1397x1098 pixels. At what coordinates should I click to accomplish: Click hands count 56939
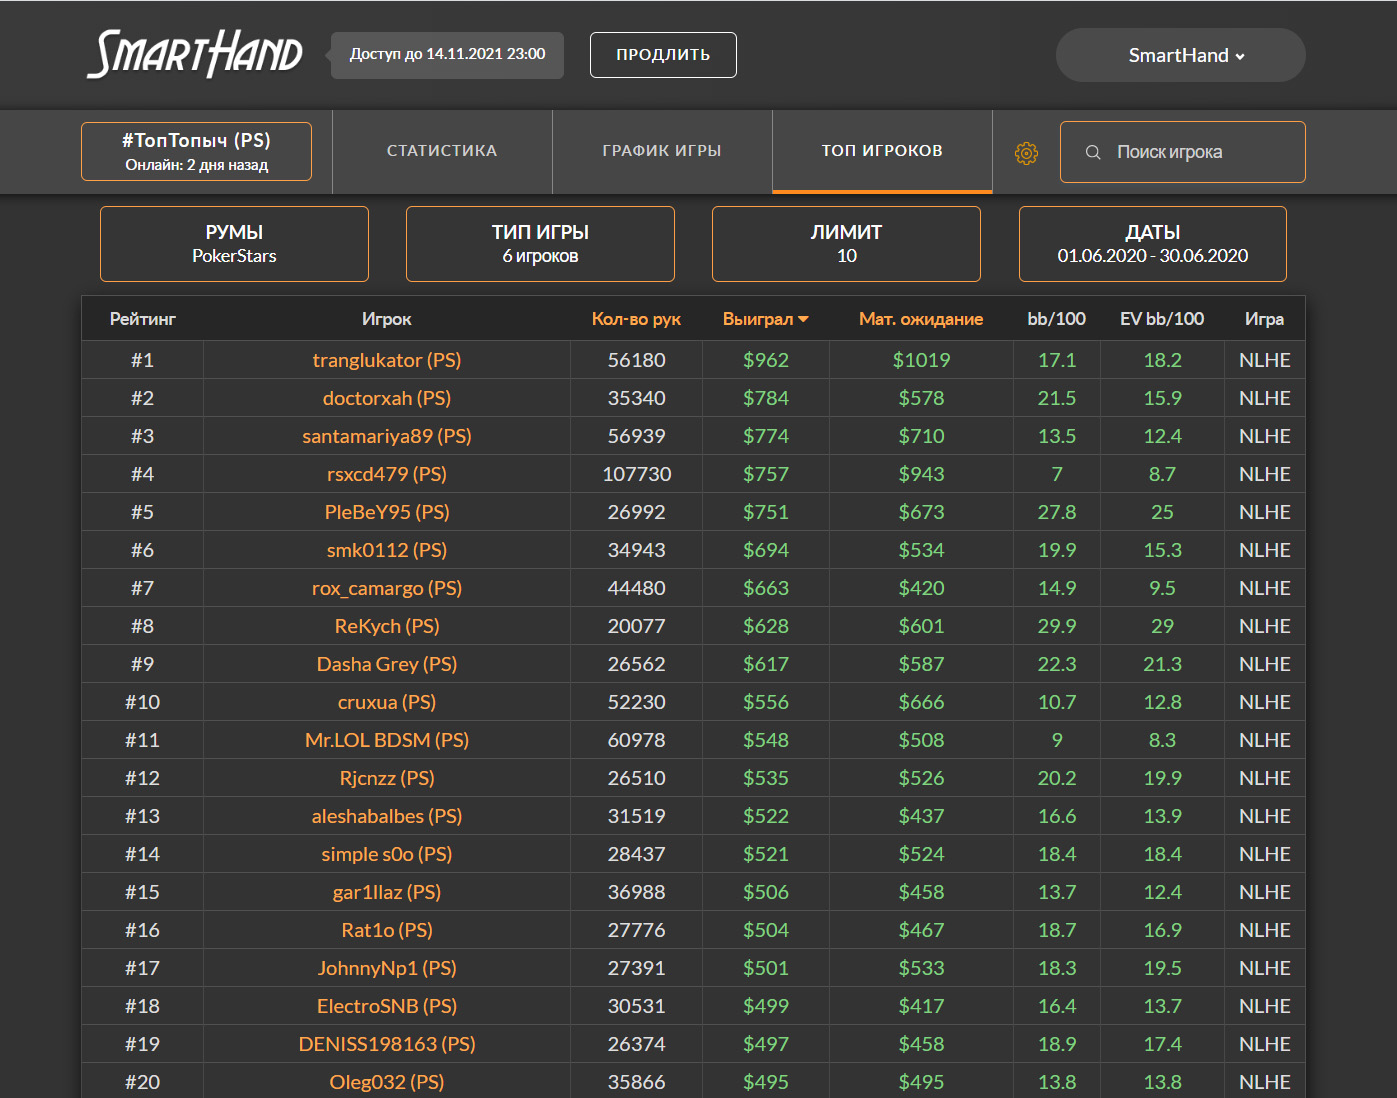coord(637,436)
